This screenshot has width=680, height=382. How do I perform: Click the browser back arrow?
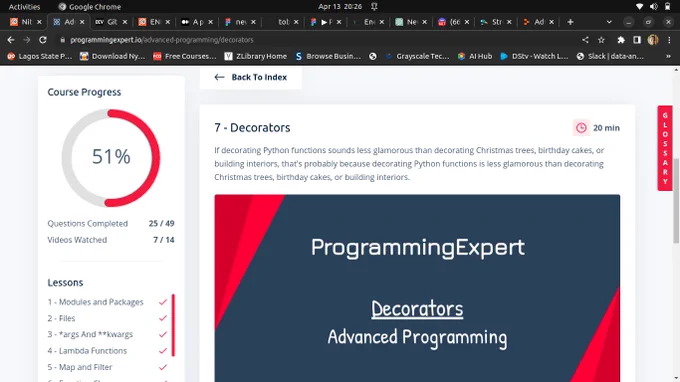click(x=11, y=40)
